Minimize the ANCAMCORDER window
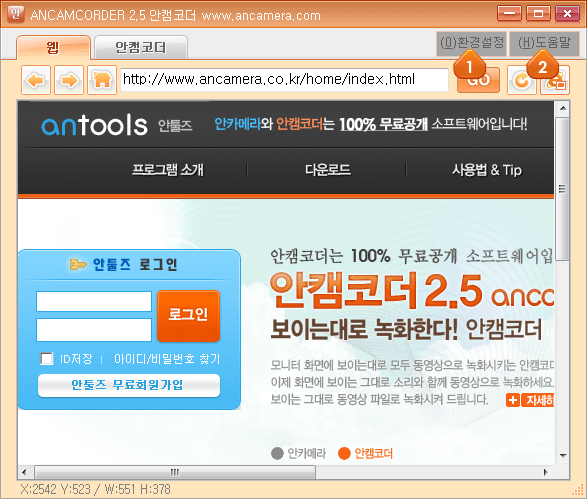 509,14
